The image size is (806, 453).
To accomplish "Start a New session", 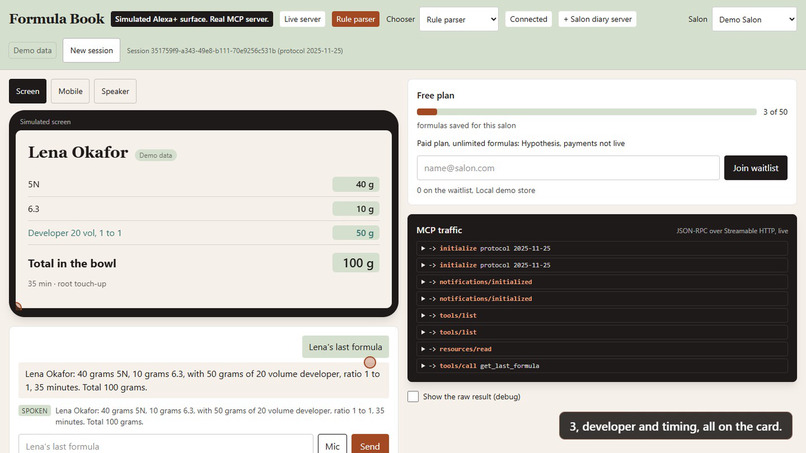I will (91, 50).
